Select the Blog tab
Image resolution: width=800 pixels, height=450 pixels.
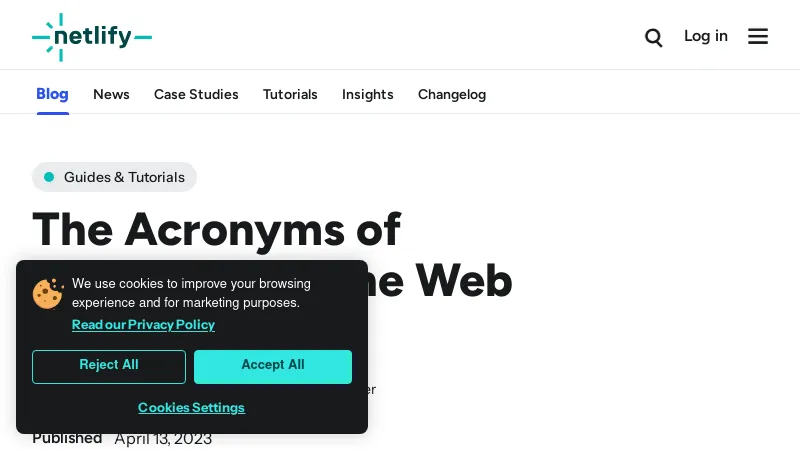click(52, 94)
